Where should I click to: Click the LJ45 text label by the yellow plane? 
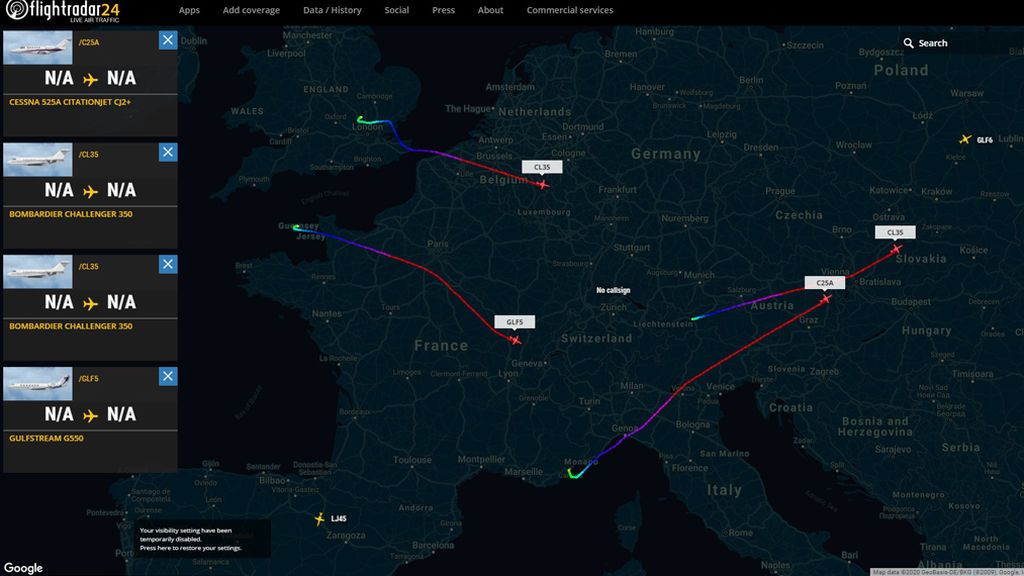339,519
